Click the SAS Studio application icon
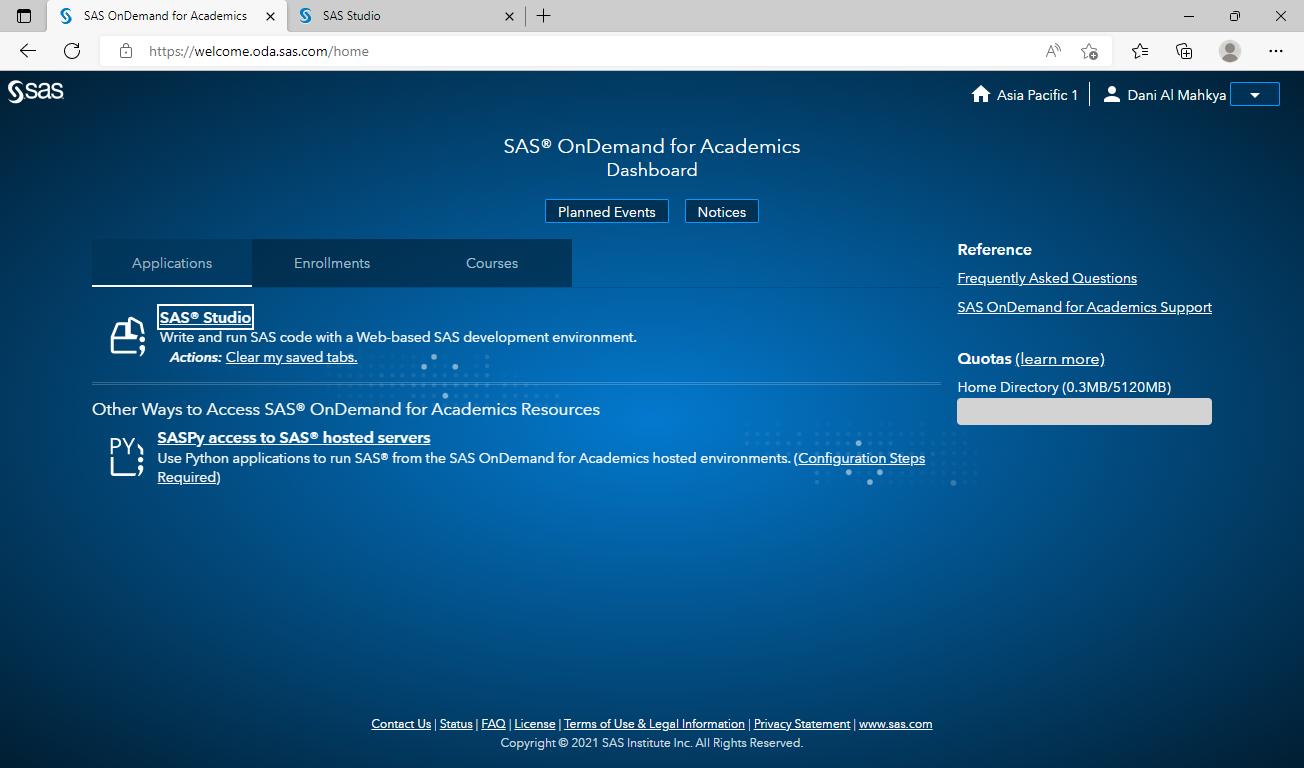1304x768 pixels. (128, 335)
